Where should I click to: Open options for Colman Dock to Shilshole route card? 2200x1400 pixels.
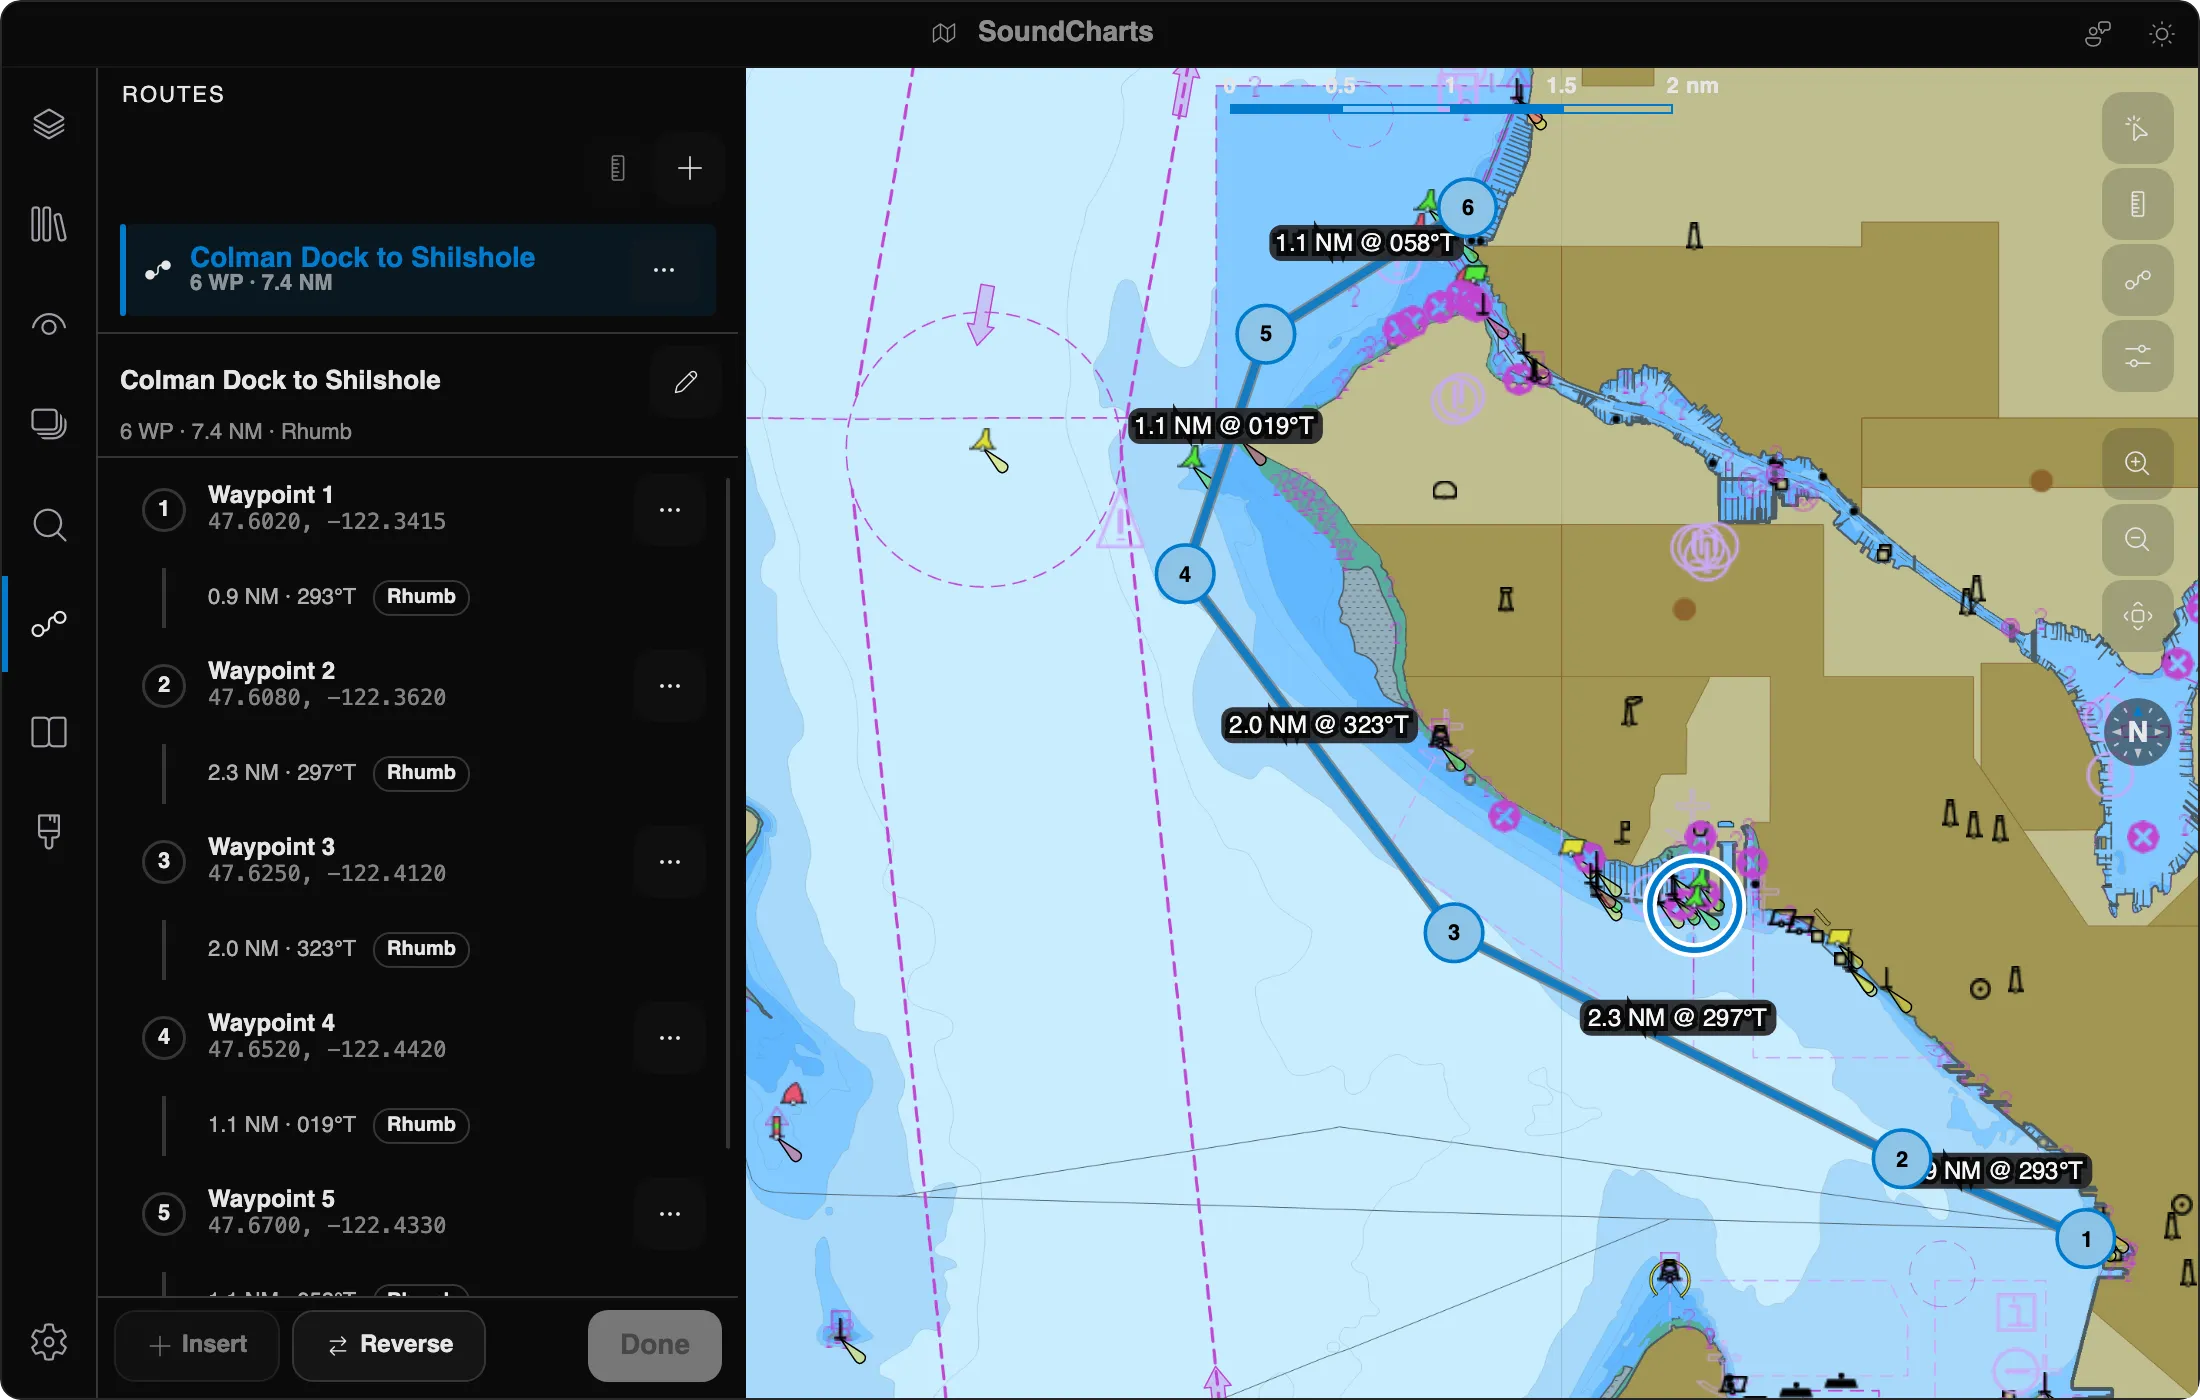point(664,270)
